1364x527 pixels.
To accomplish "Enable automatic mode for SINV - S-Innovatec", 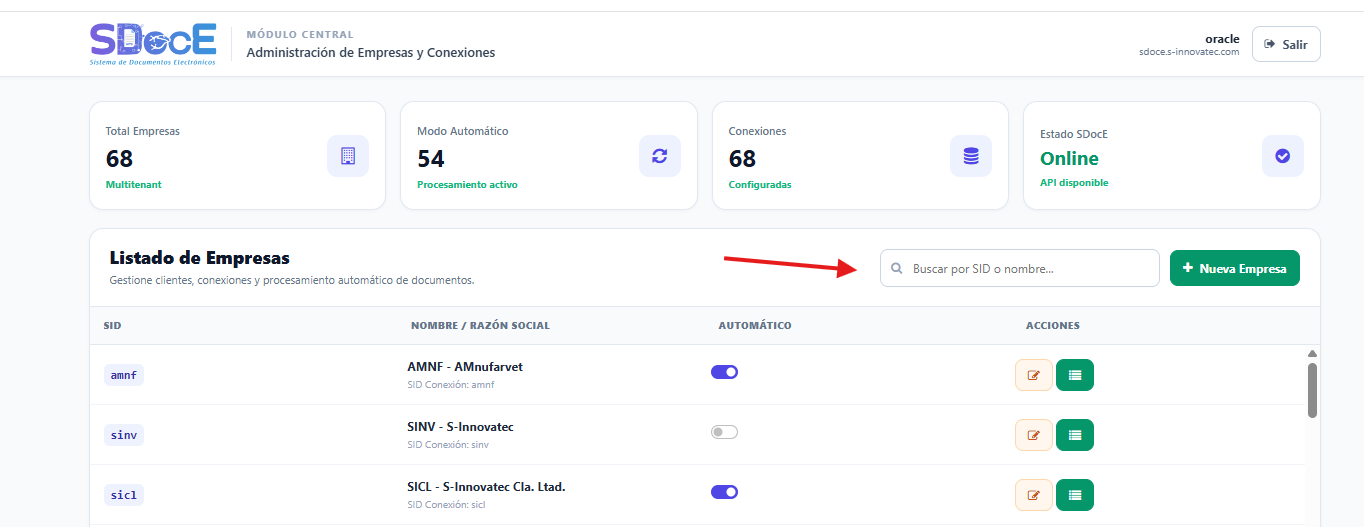I will click(724, 432).
